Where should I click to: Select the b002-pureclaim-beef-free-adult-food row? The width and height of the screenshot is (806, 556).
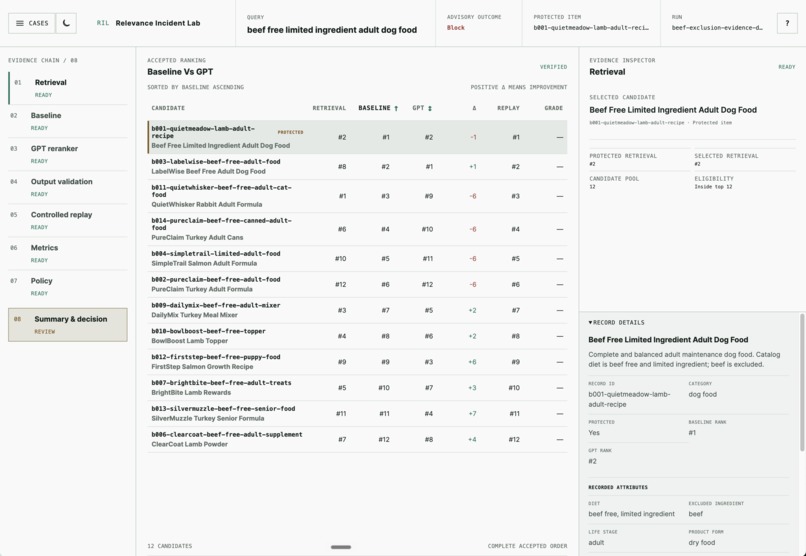pyautogui.click(x=357, y=284)
